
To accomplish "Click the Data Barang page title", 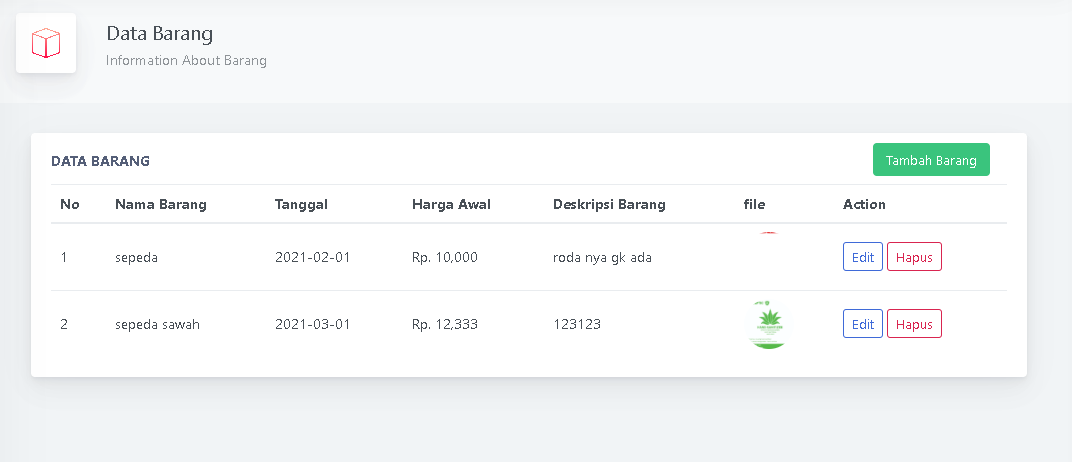I will tap(160, 34).
